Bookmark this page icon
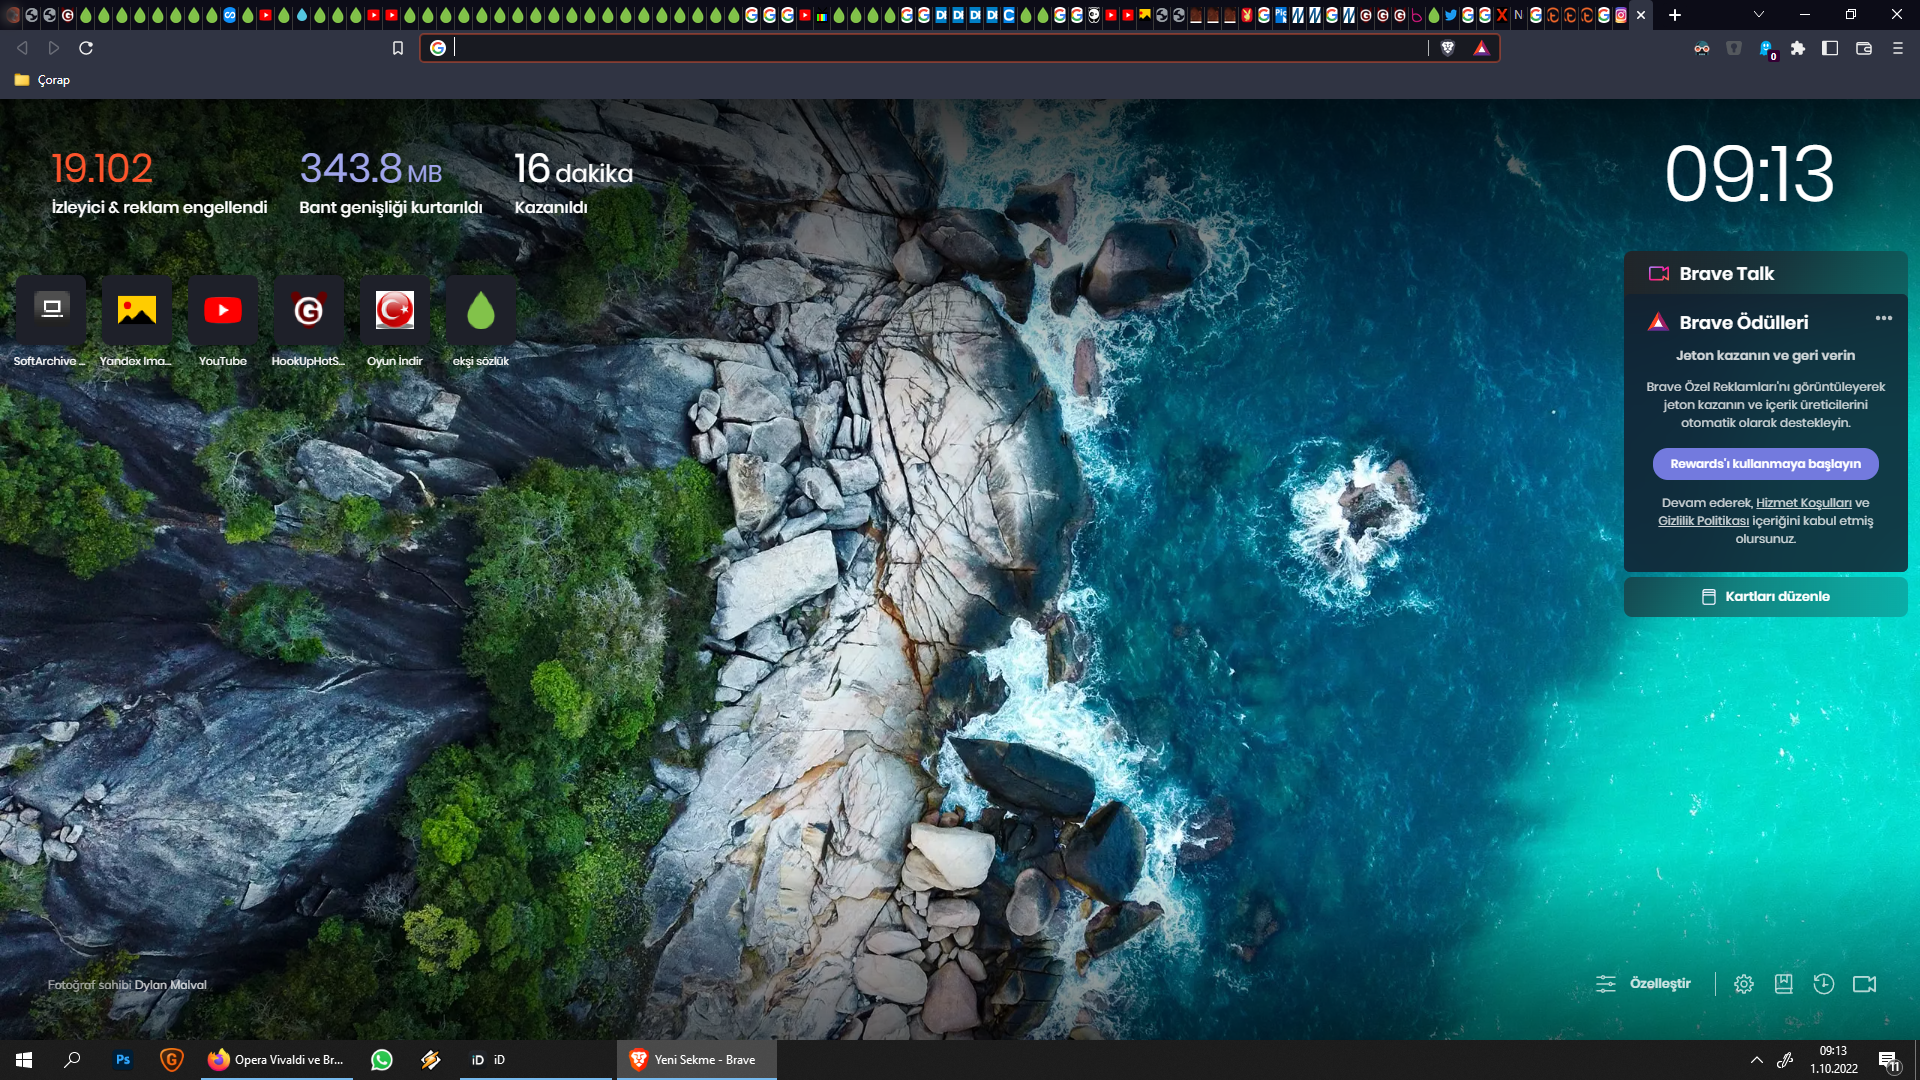1920x1080 pixels. click(x=397, y=48)
